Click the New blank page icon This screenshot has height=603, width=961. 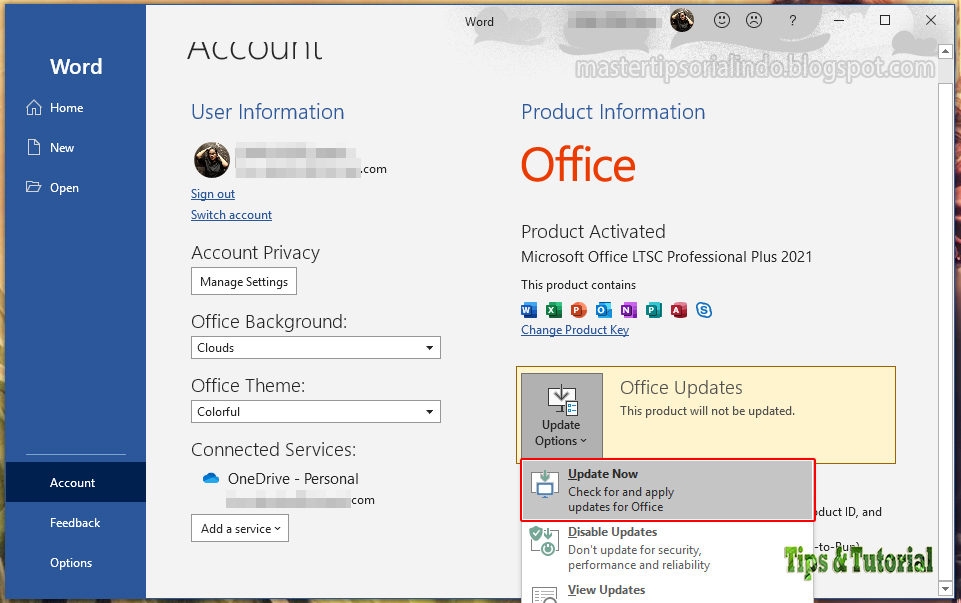tap(34, 147)
